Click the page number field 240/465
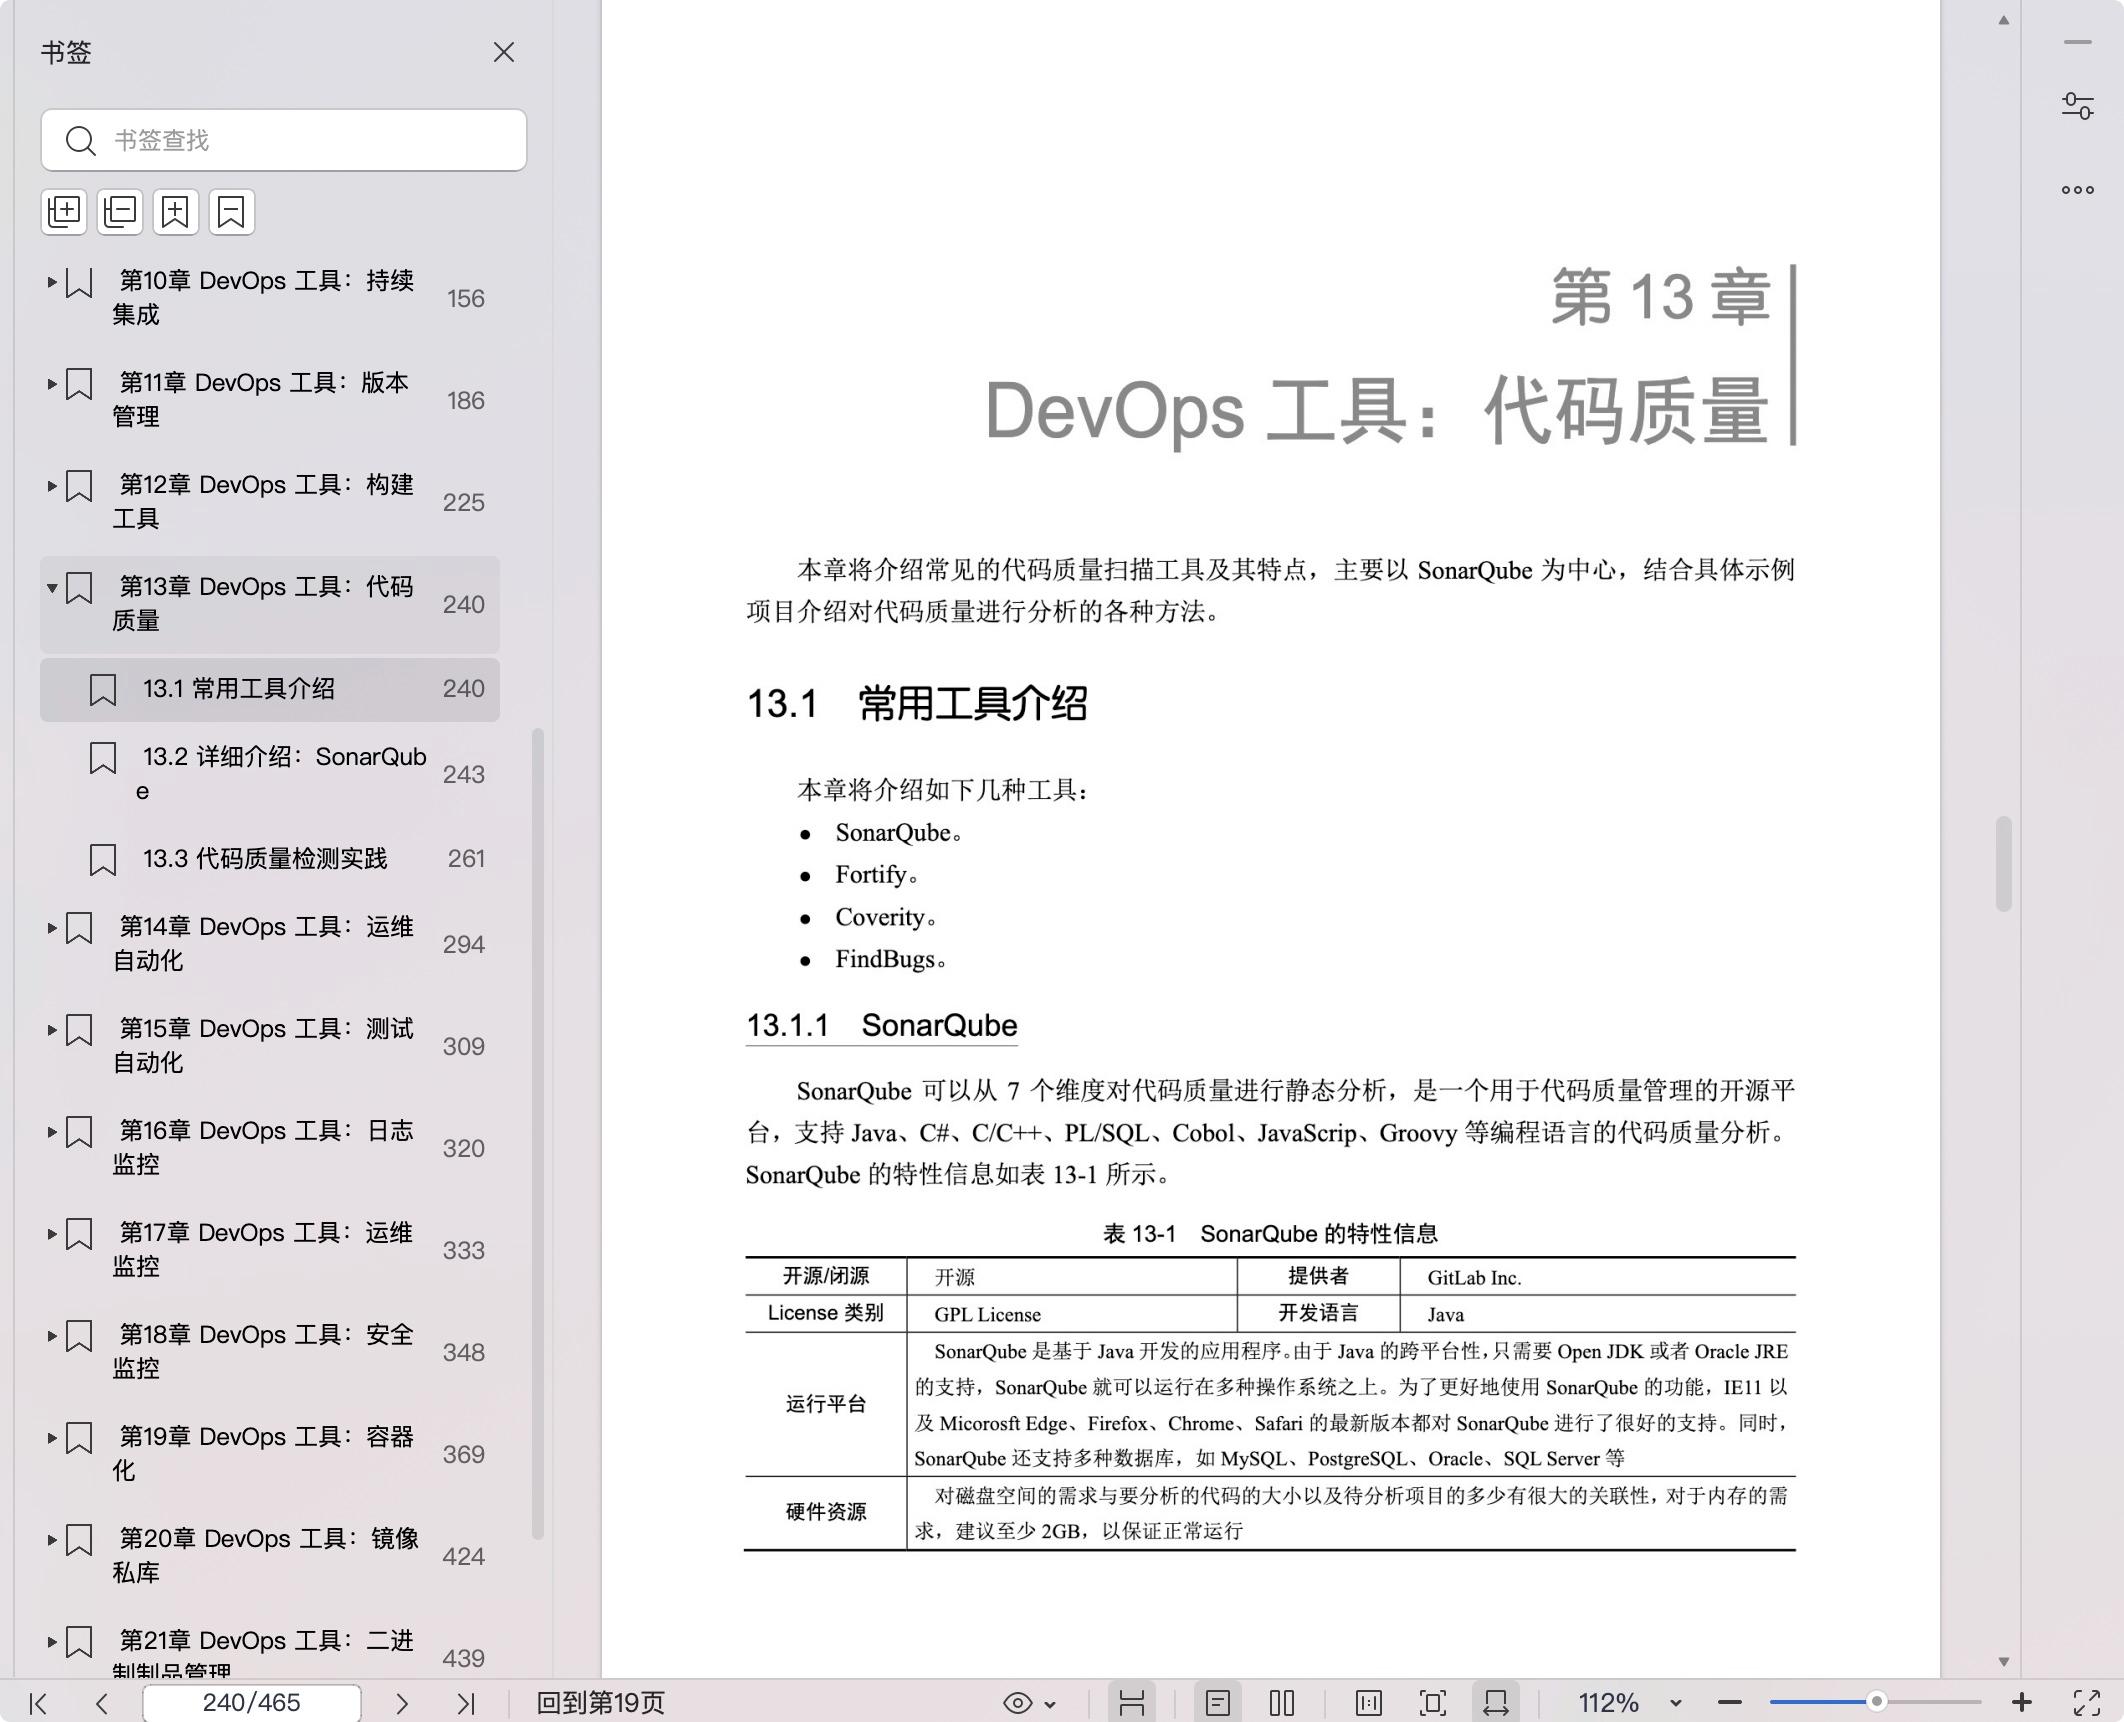This screenshot has height=1722, width=2124. click(x=251, y=1703)
